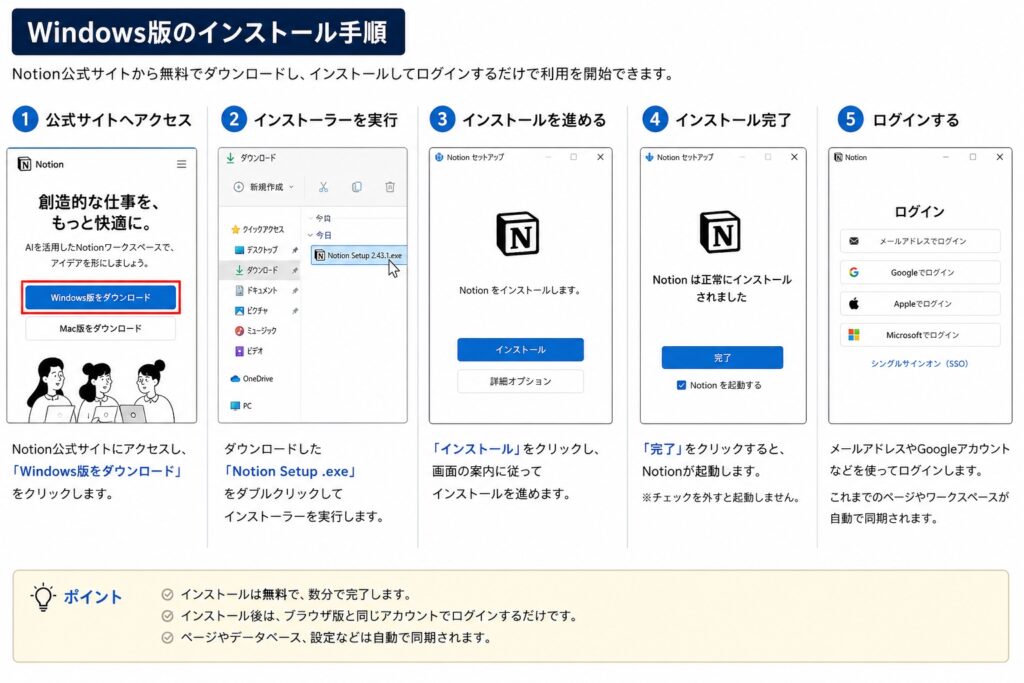The width and height of the screenshot is (1024, 683).
Task: Click the Notion logo in the install complete window
Action: (x=720, y=232)
